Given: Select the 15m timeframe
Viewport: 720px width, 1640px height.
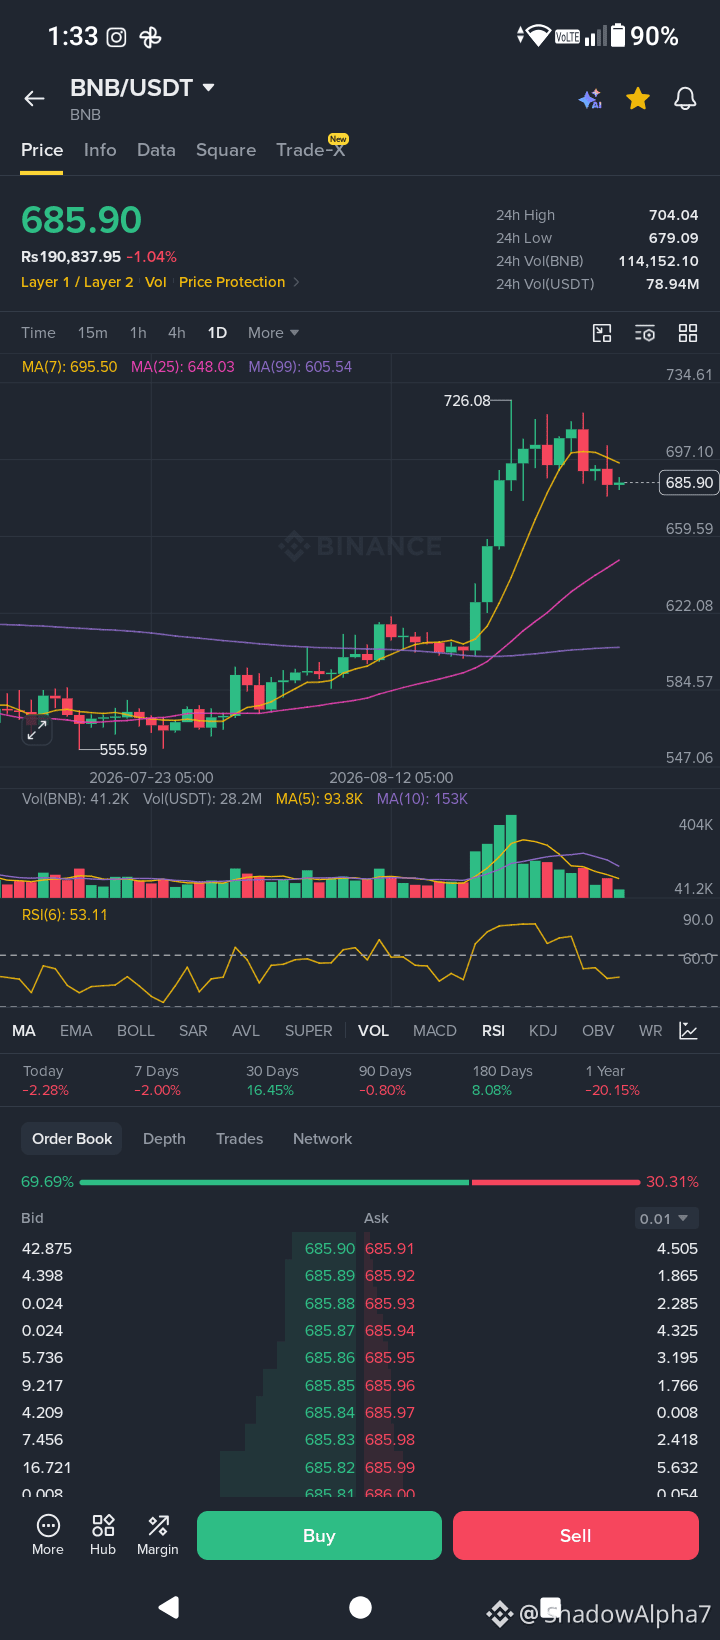Looking at the screenshot, I should click(x=93, y=333).
